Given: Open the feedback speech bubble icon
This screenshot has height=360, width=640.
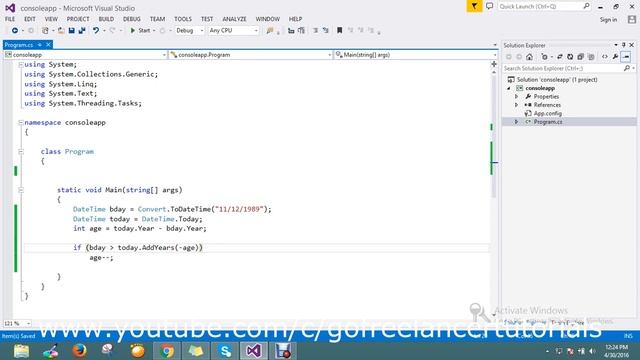Looking at the screenshot, I should (489, 6).
